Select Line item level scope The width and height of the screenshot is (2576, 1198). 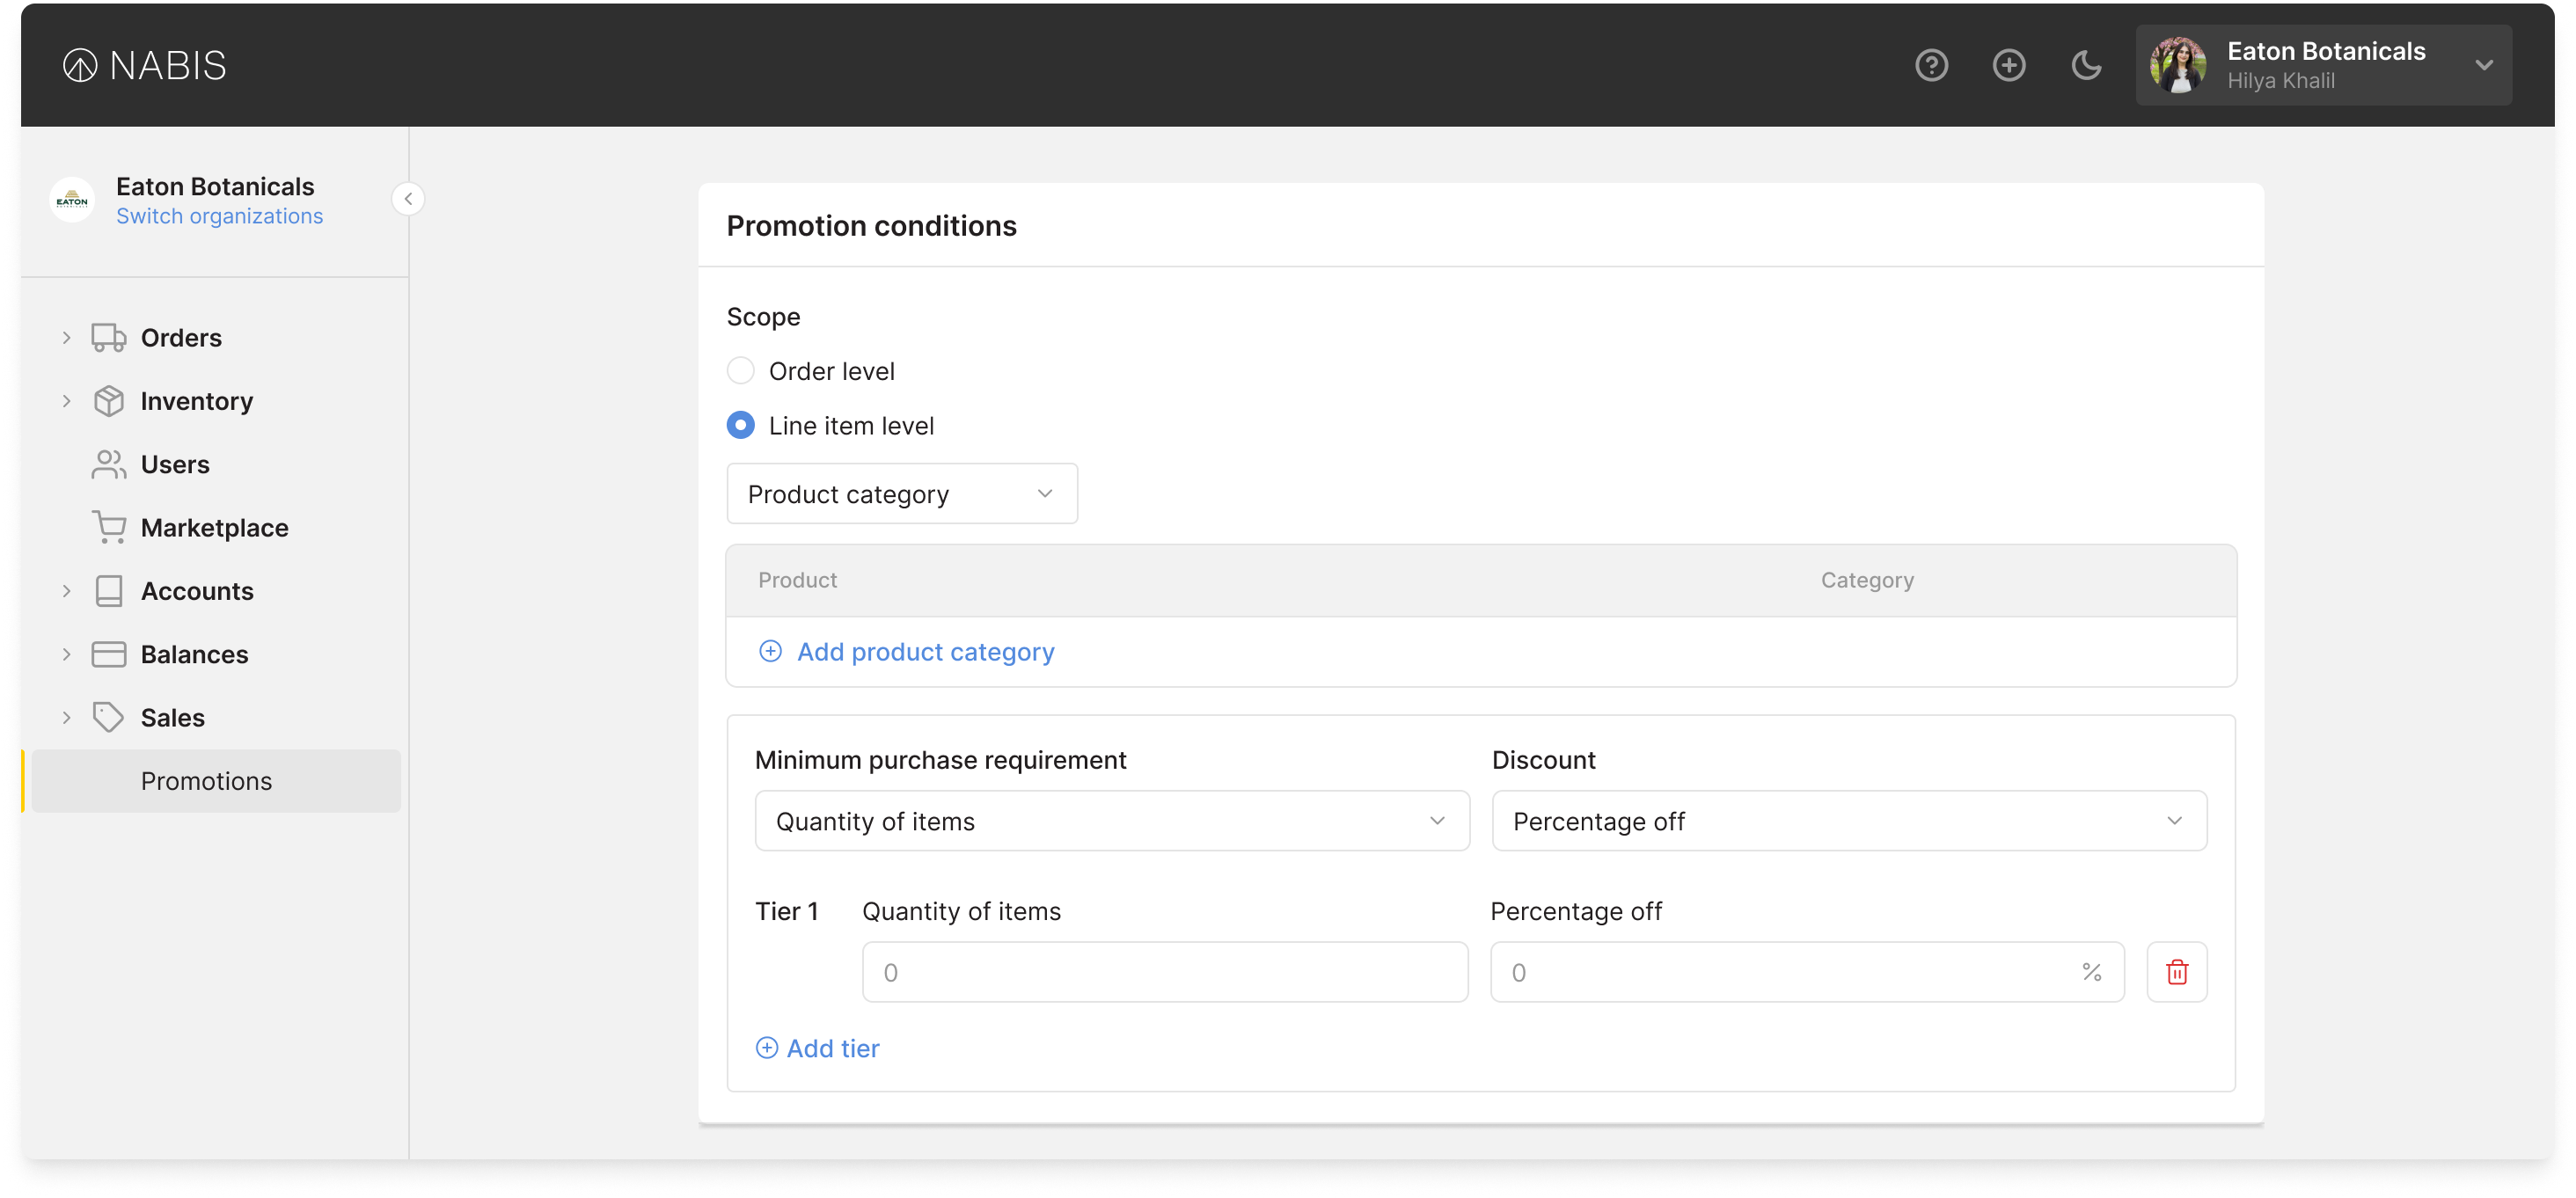740,425
